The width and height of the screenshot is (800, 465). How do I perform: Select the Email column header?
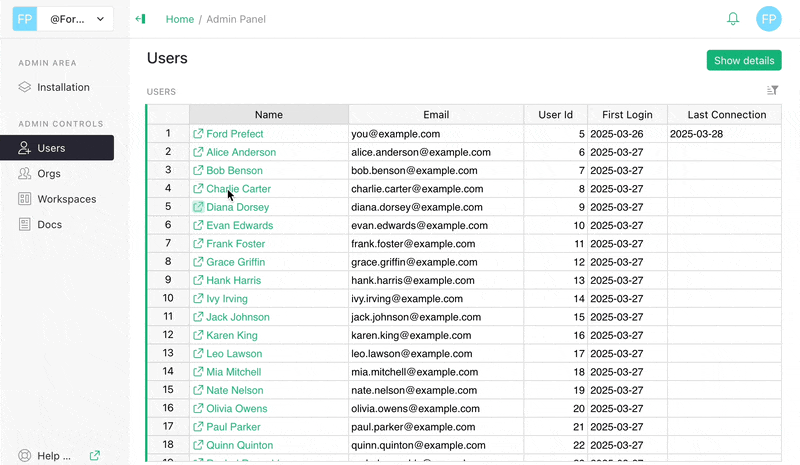coord(436,115)
